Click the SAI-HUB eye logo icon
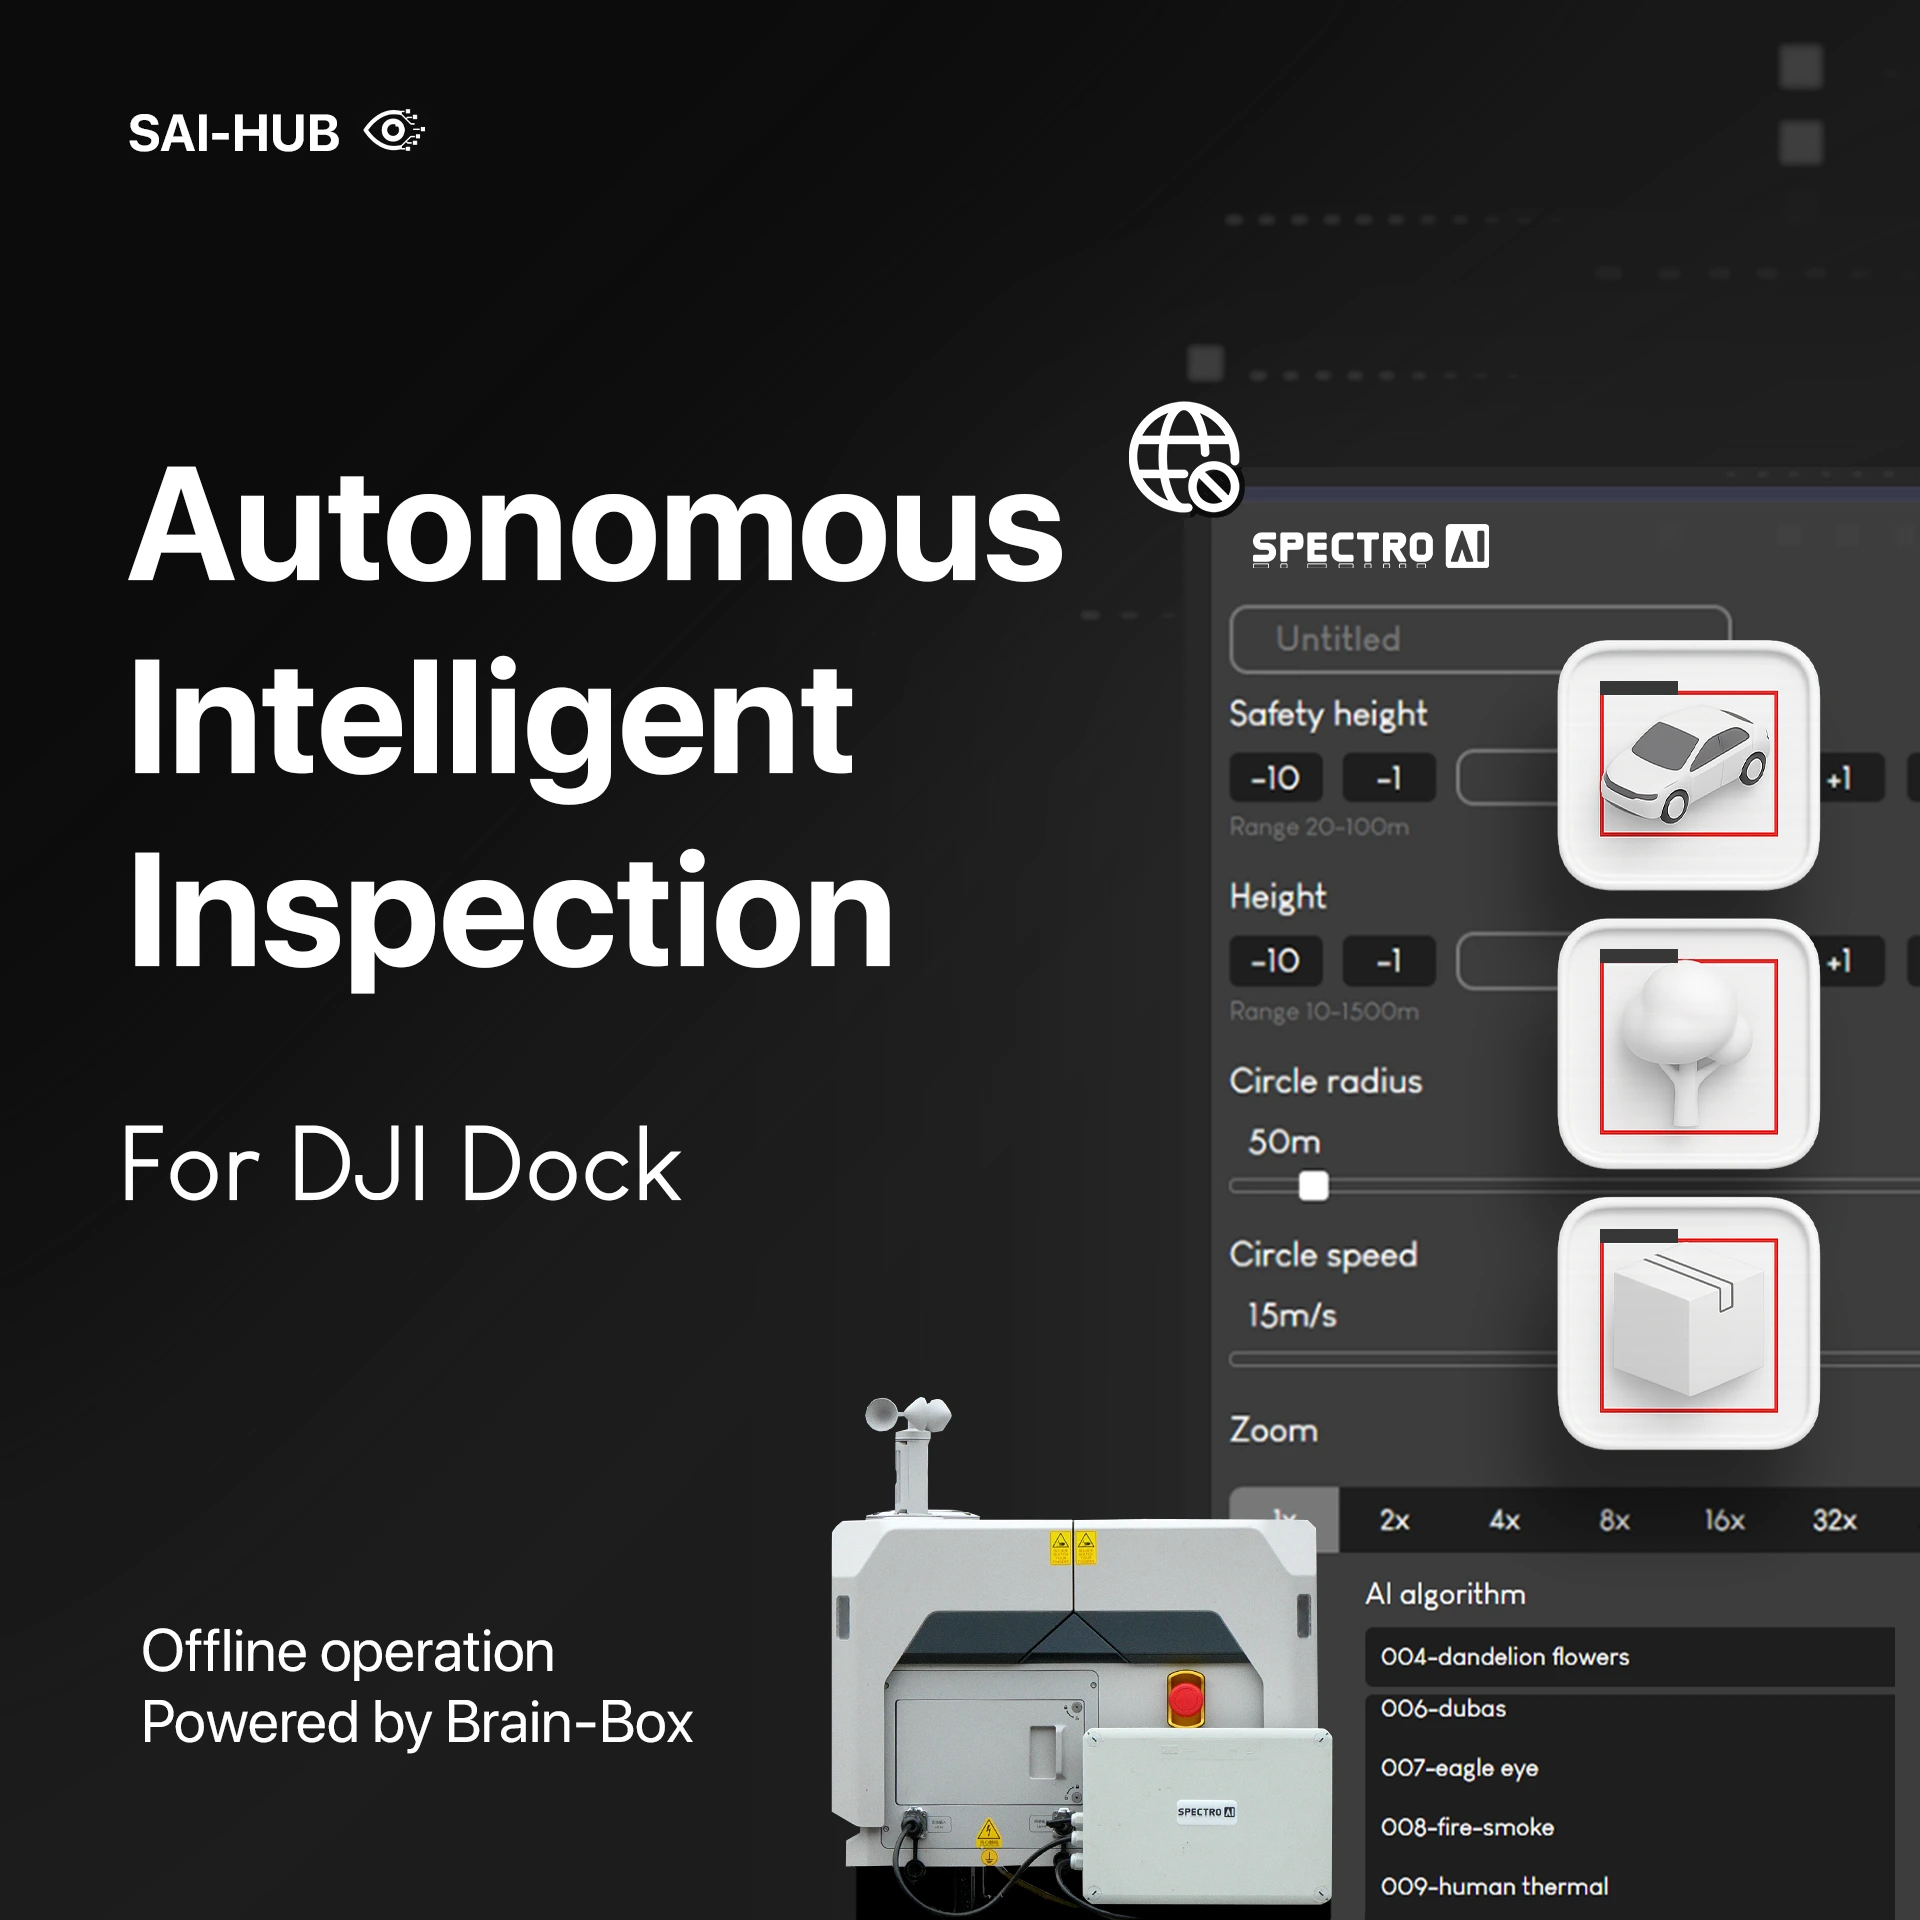Screen dimensions: 1920x1920 (x=394, y=131)
